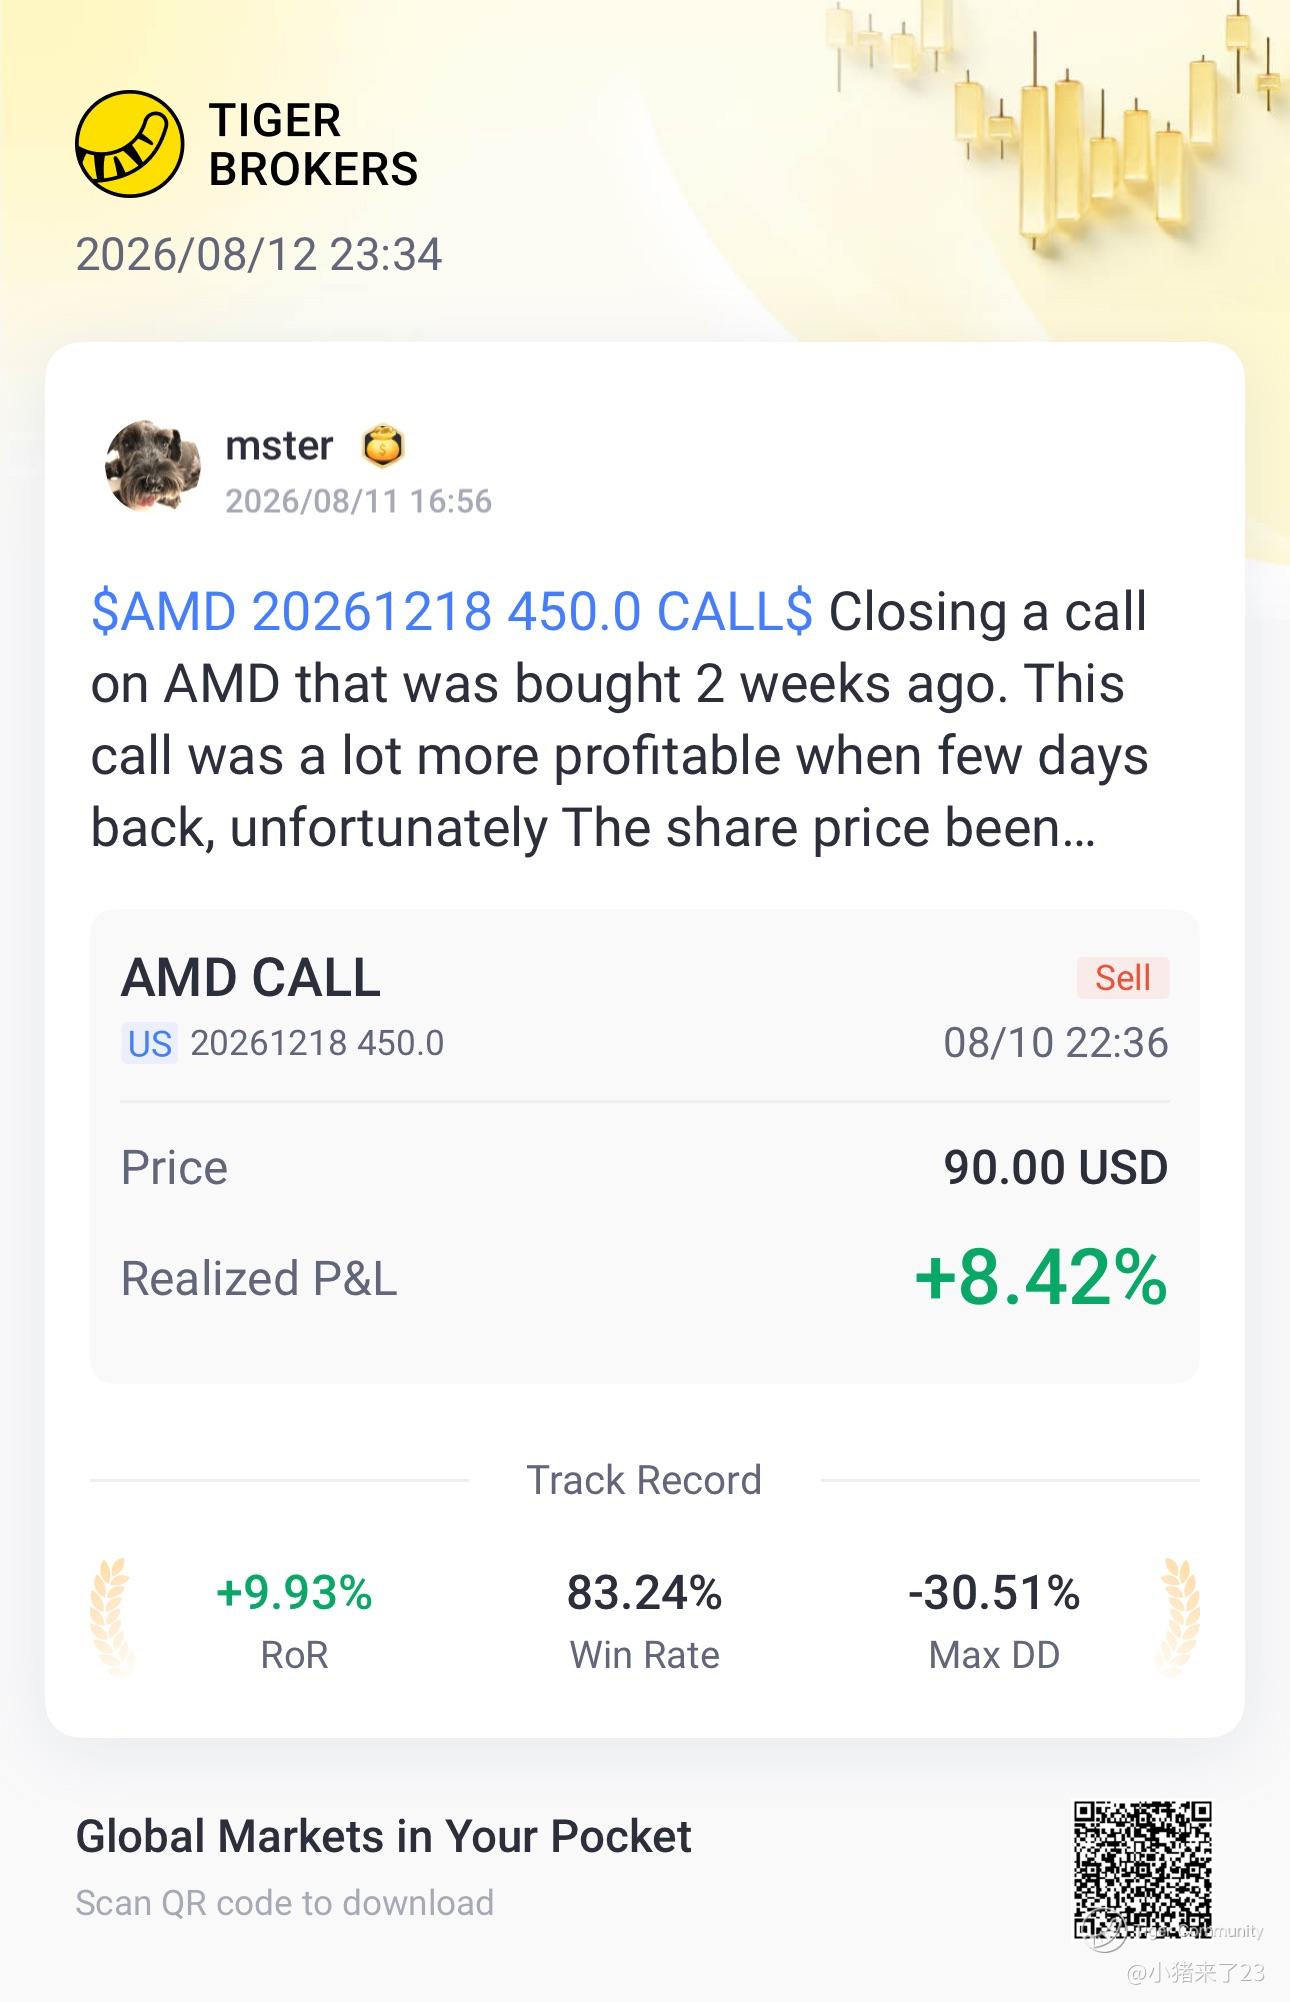The height and width of the screenshot is (2002, 1290).
Task: Select the +9.93% RoR statistic
Action: click(x=294, y=1619)
